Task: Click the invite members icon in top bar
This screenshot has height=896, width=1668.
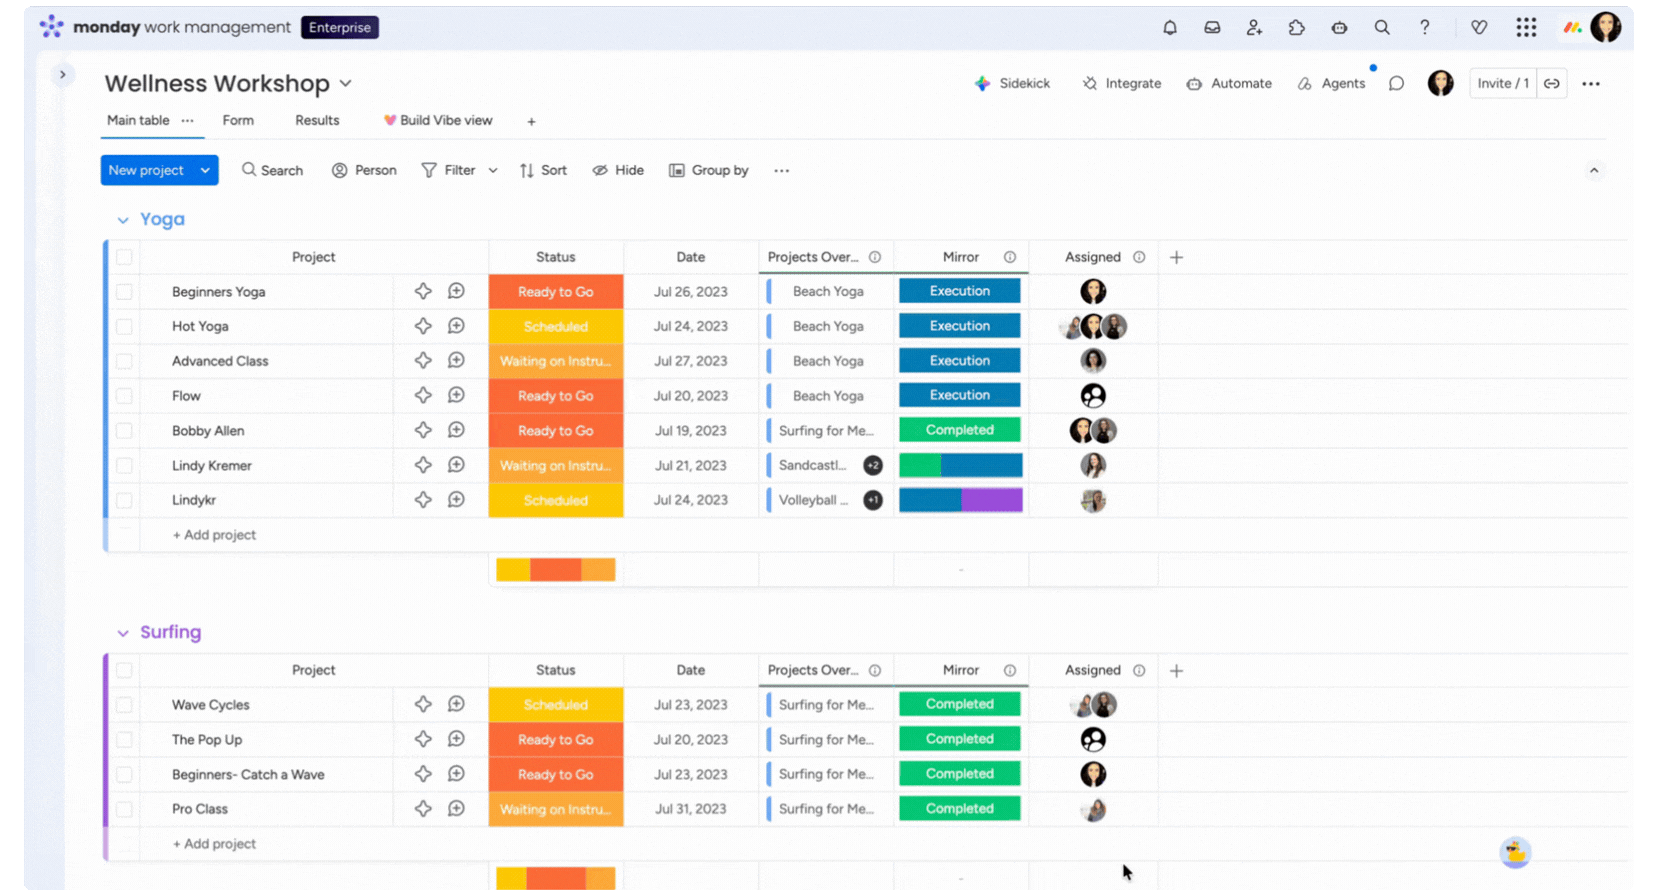Action: [1254, 28]
